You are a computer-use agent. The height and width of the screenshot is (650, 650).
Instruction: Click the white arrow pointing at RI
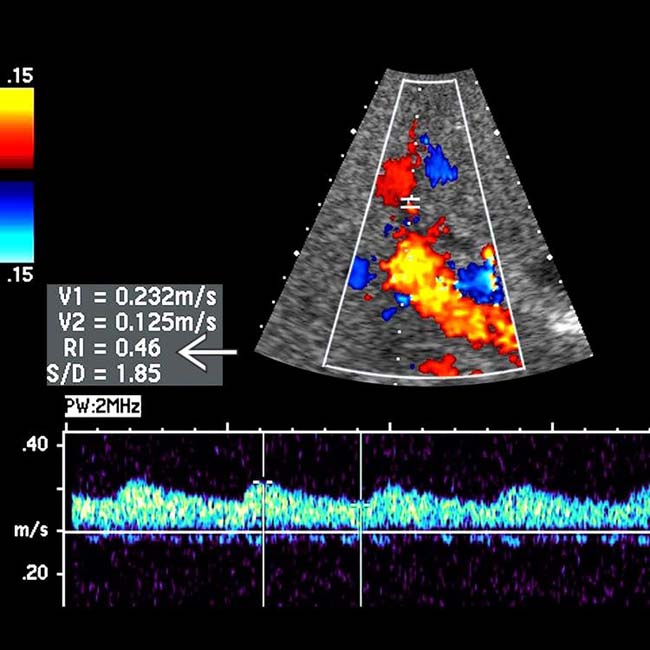(x=208, y=352)
